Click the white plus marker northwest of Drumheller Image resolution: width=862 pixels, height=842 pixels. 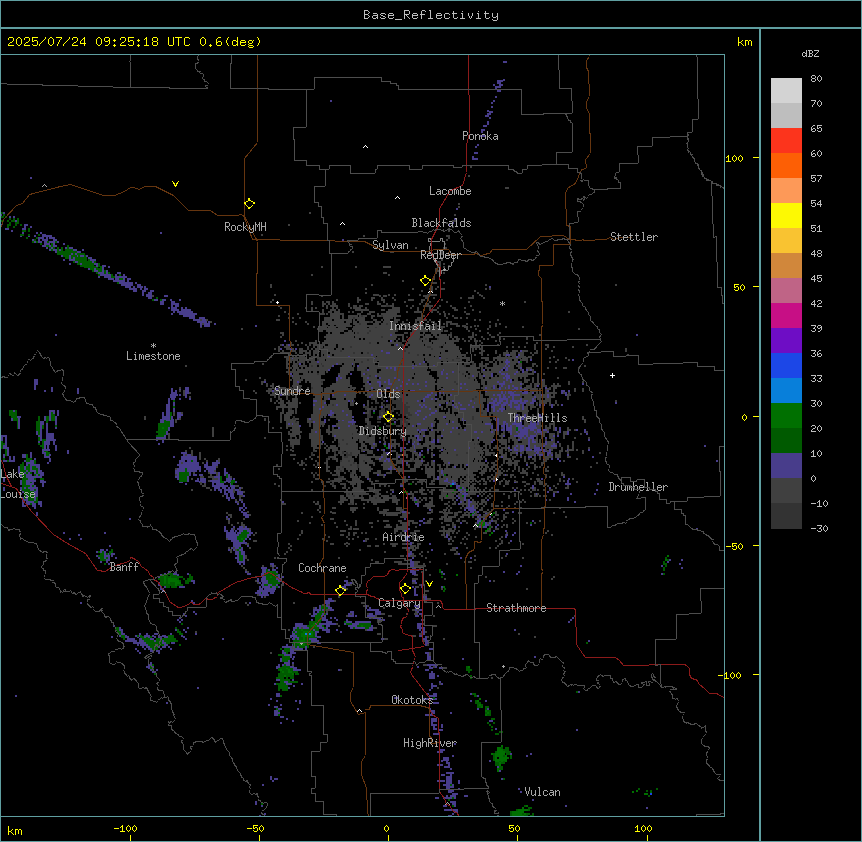click(x=612, y=375)
